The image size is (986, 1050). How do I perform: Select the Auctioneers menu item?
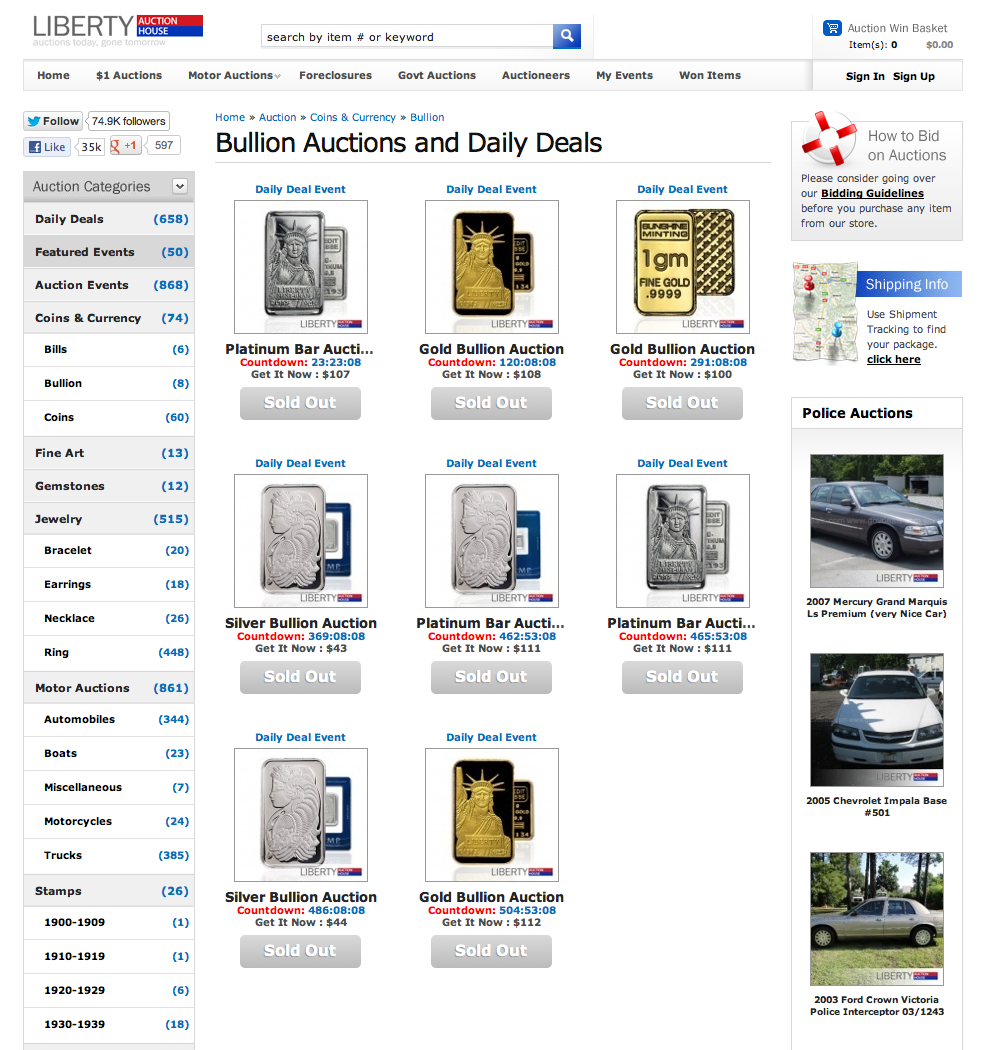[x=536, y=76]
